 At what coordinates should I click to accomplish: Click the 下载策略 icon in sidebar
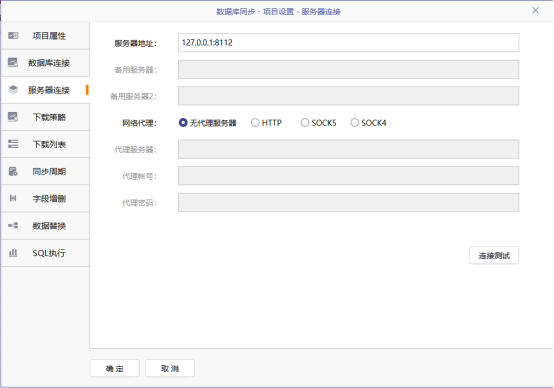point(13,117)
